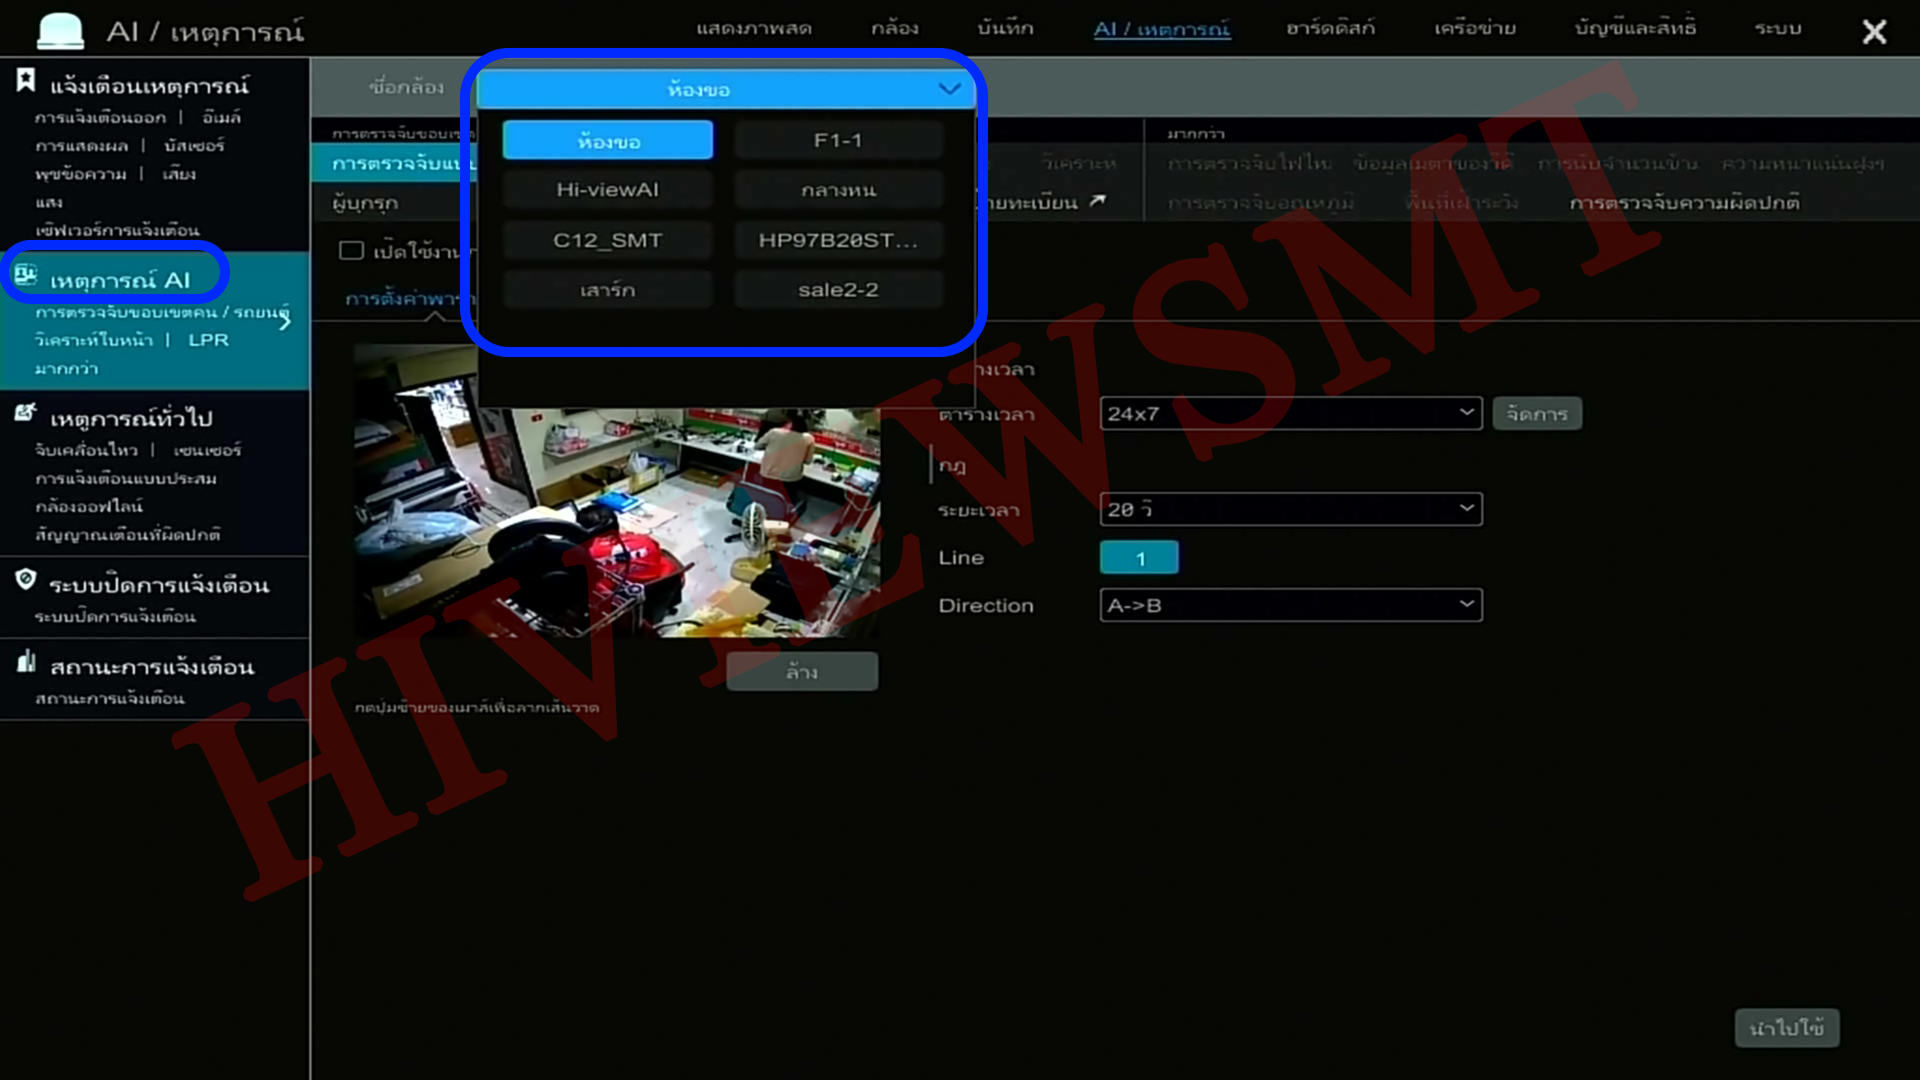Click the event notification bookmark icon
Viewport: 1920px width, 1080px height.
(x=26, y=81)
